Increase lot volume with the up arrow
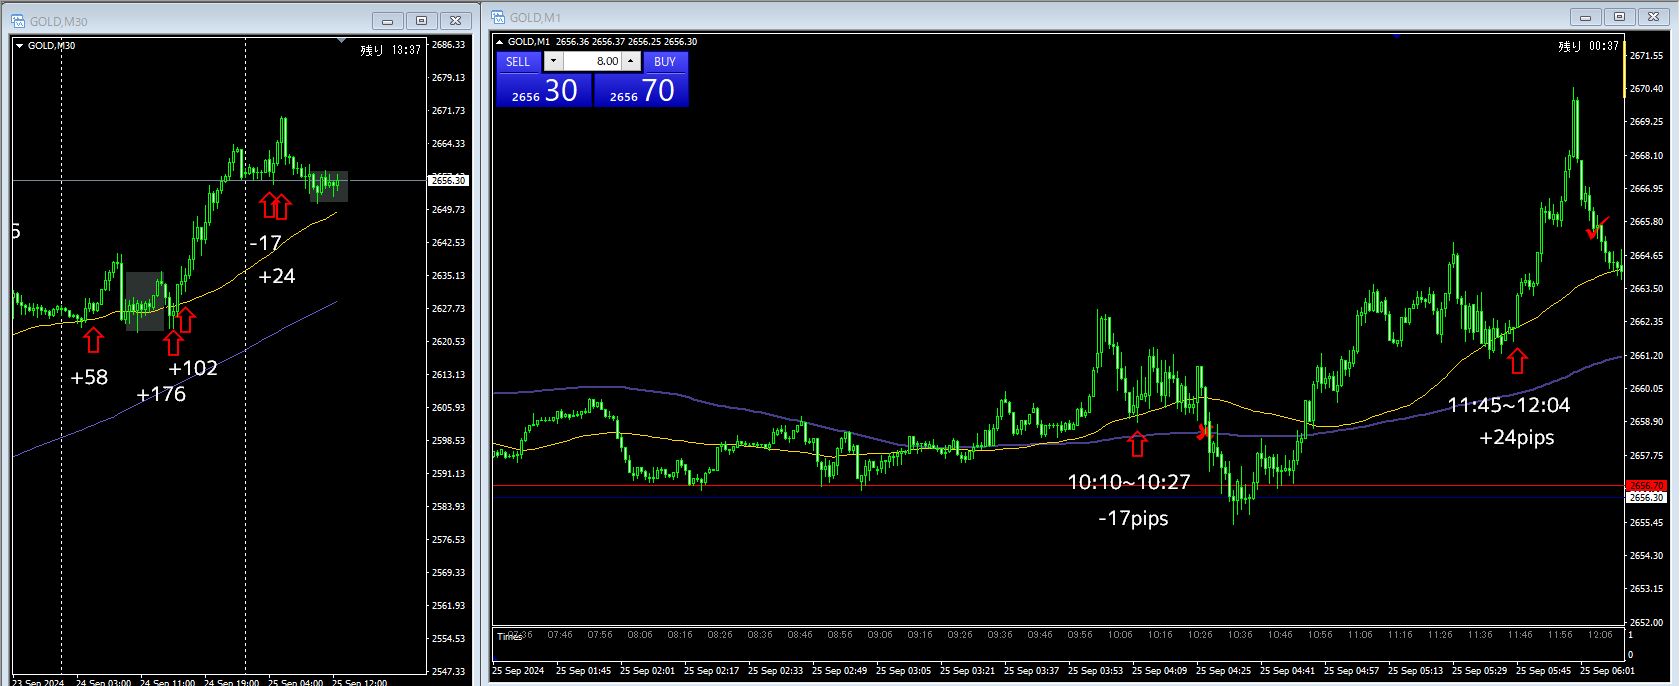This screenshot has height=686, width=1680. pos(631,61)
